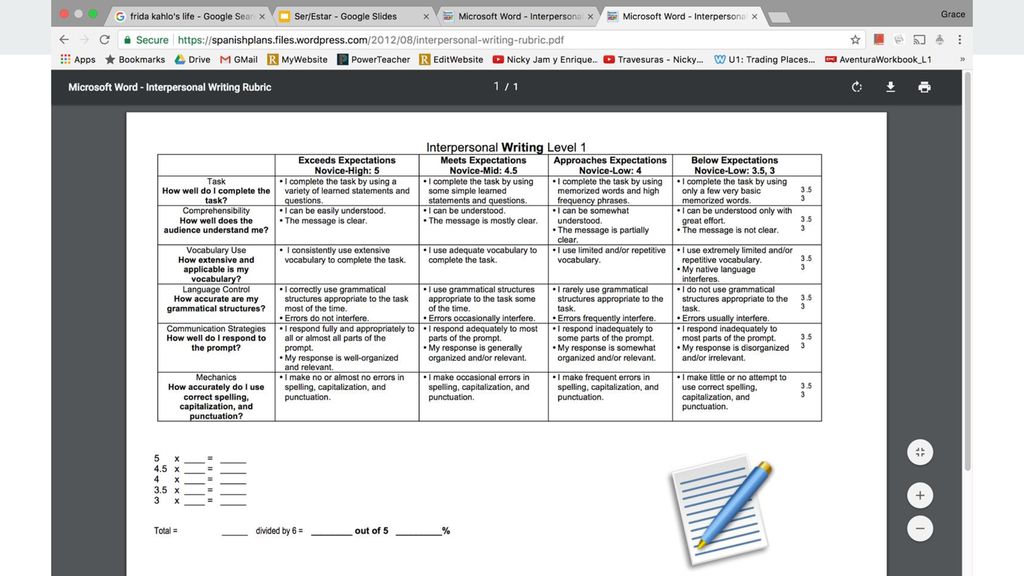Click the 'Language Control' row label
The width and height of the screenshot is (1024, 576).
216,289
